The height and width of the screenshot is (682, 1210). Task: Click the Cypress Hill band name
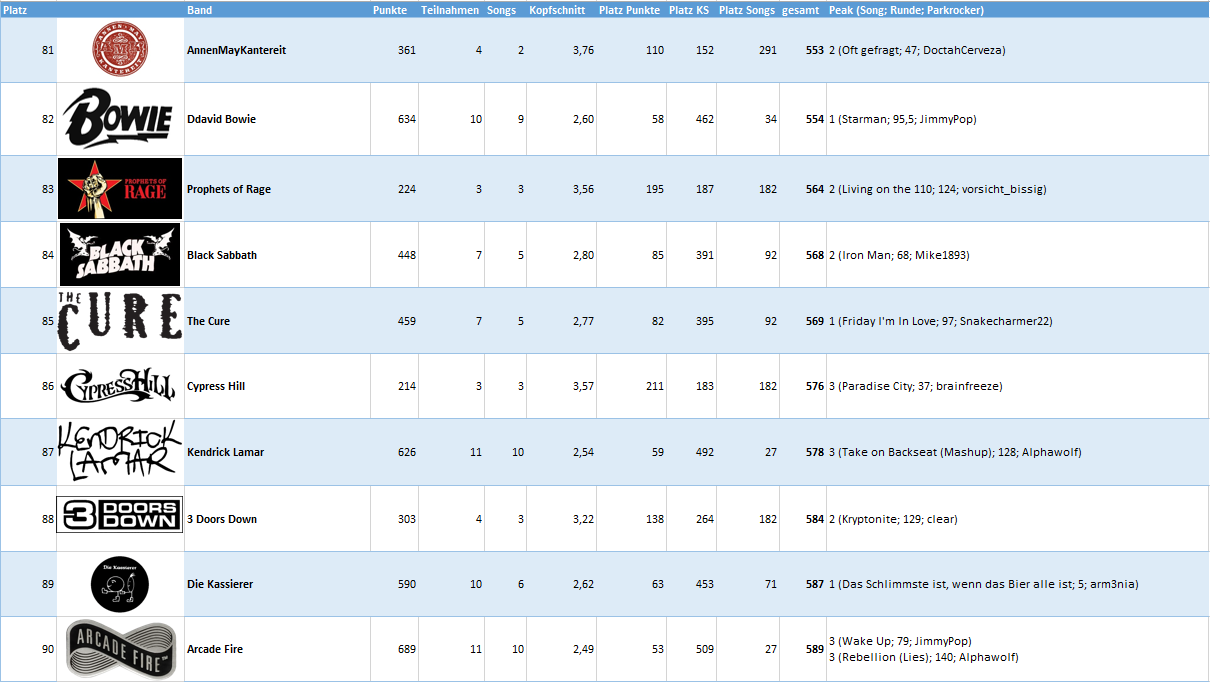216,386
